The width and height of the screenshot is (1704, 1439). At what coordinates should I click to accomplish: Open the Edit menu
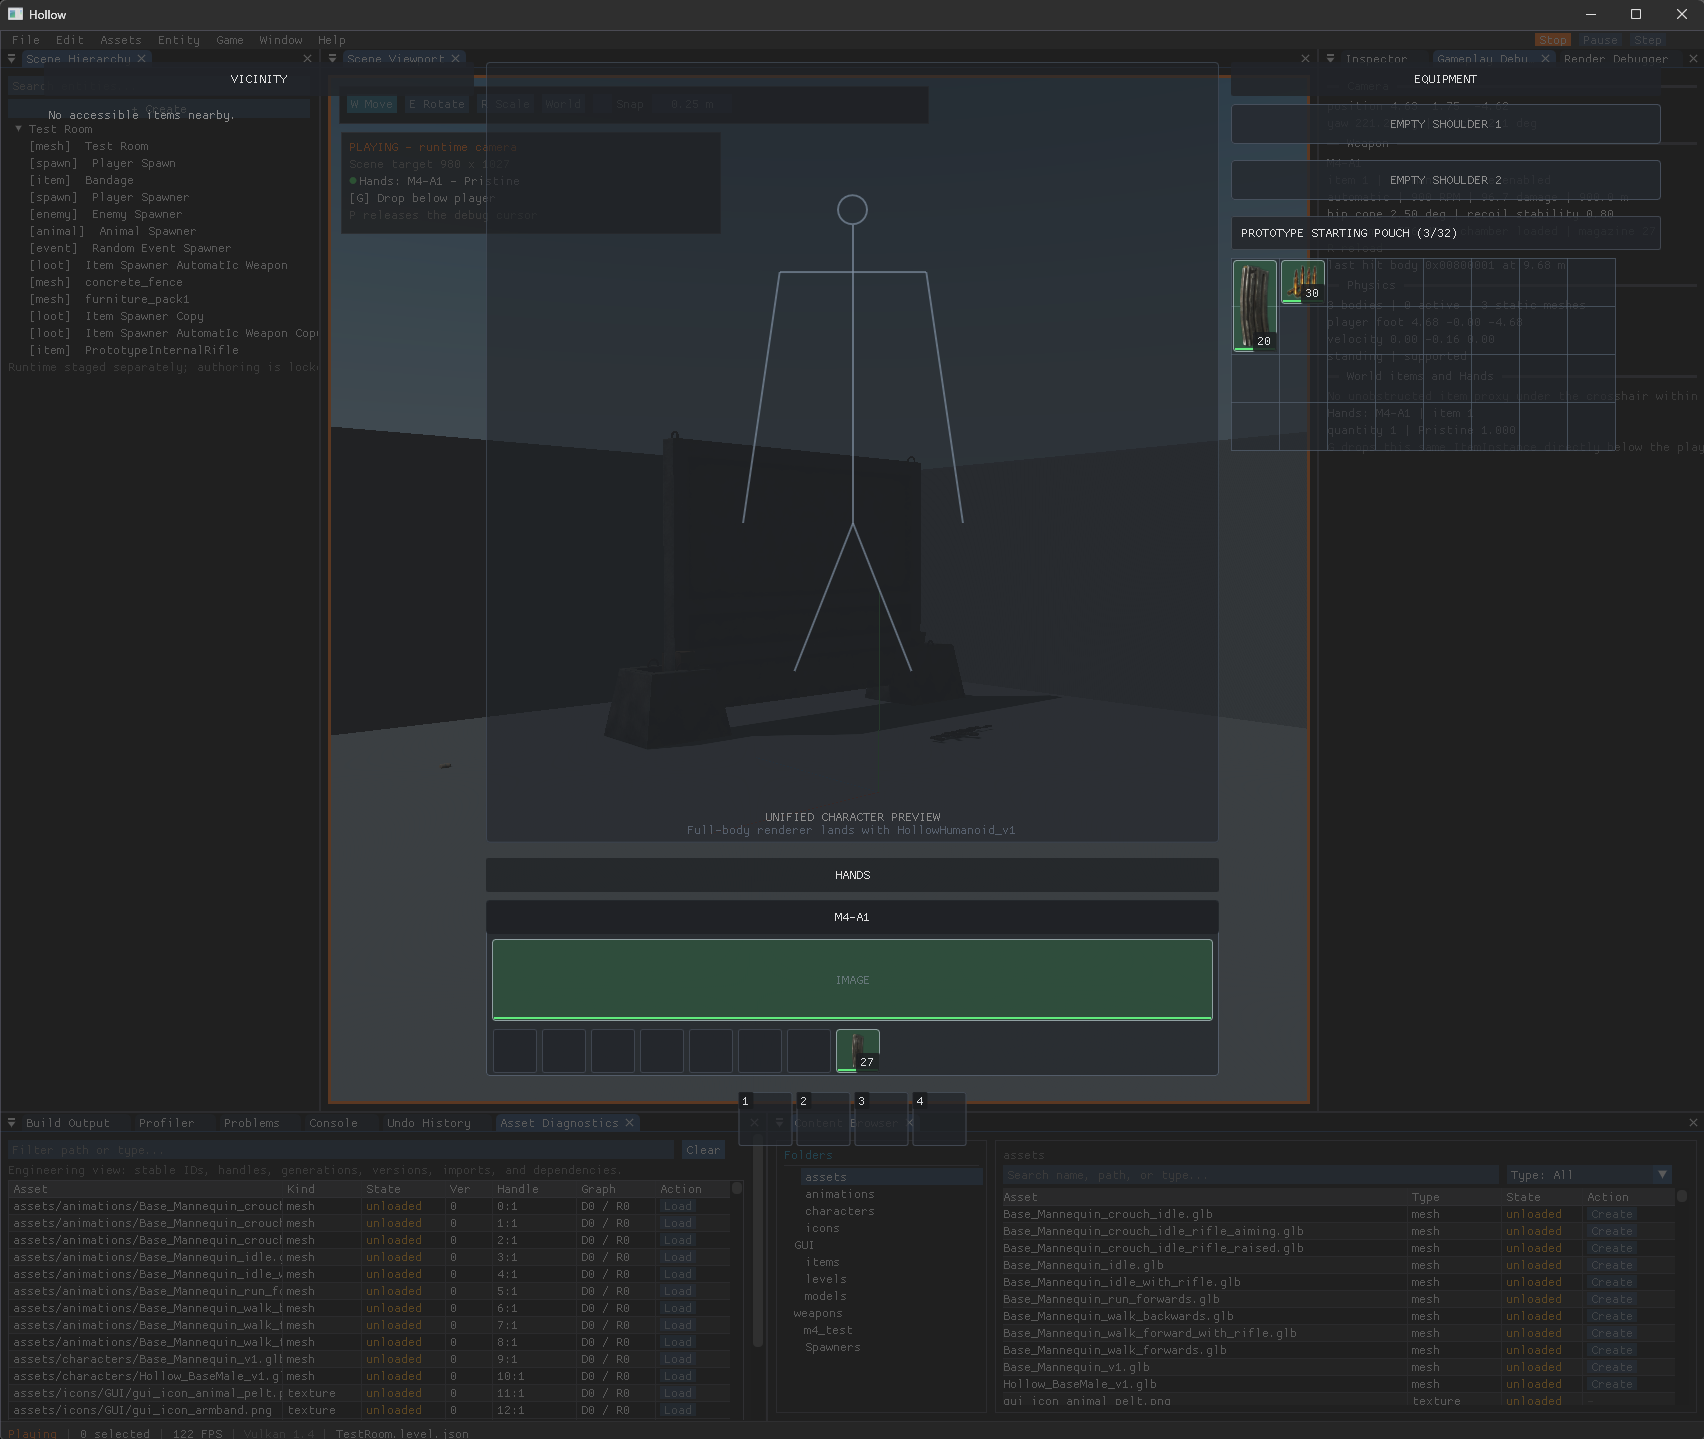click(x=70, y=40)
